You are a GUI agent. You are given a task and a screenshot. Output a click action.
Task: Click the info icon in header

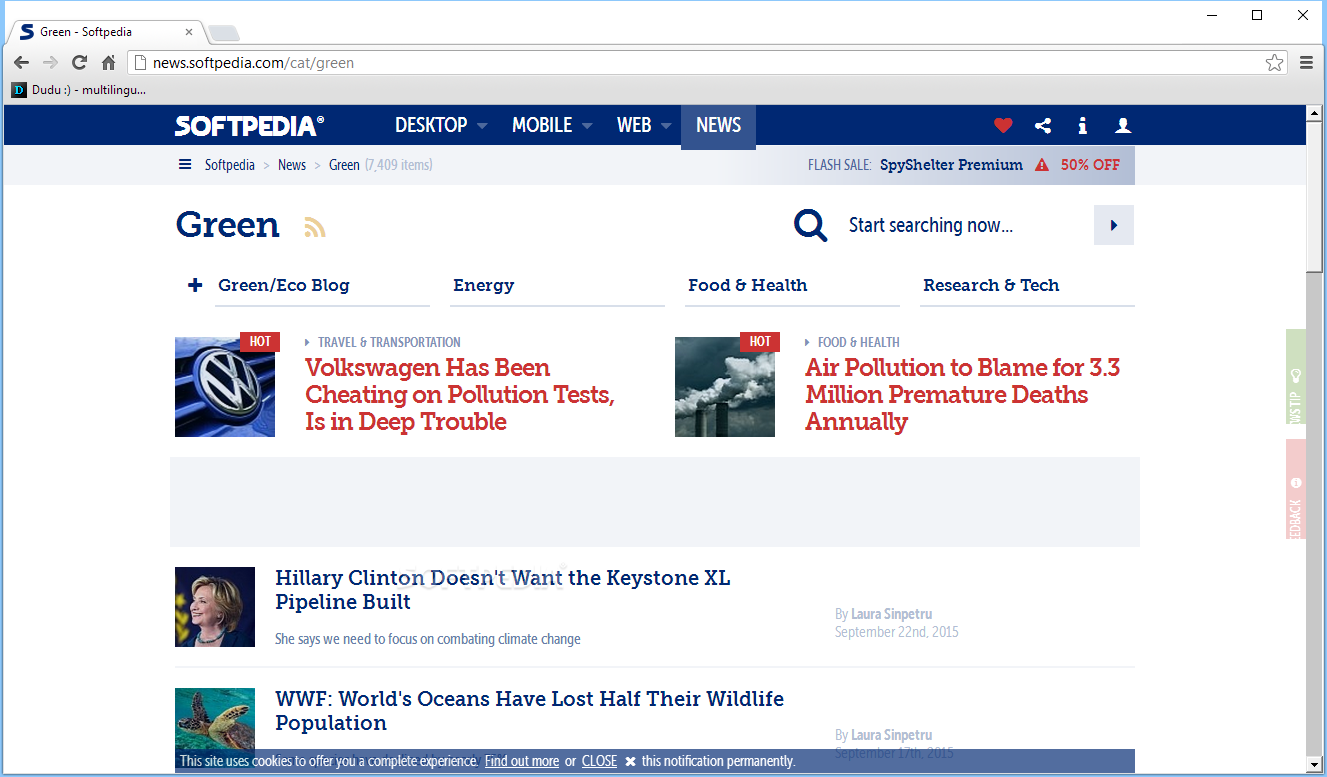coord(1083,125)
